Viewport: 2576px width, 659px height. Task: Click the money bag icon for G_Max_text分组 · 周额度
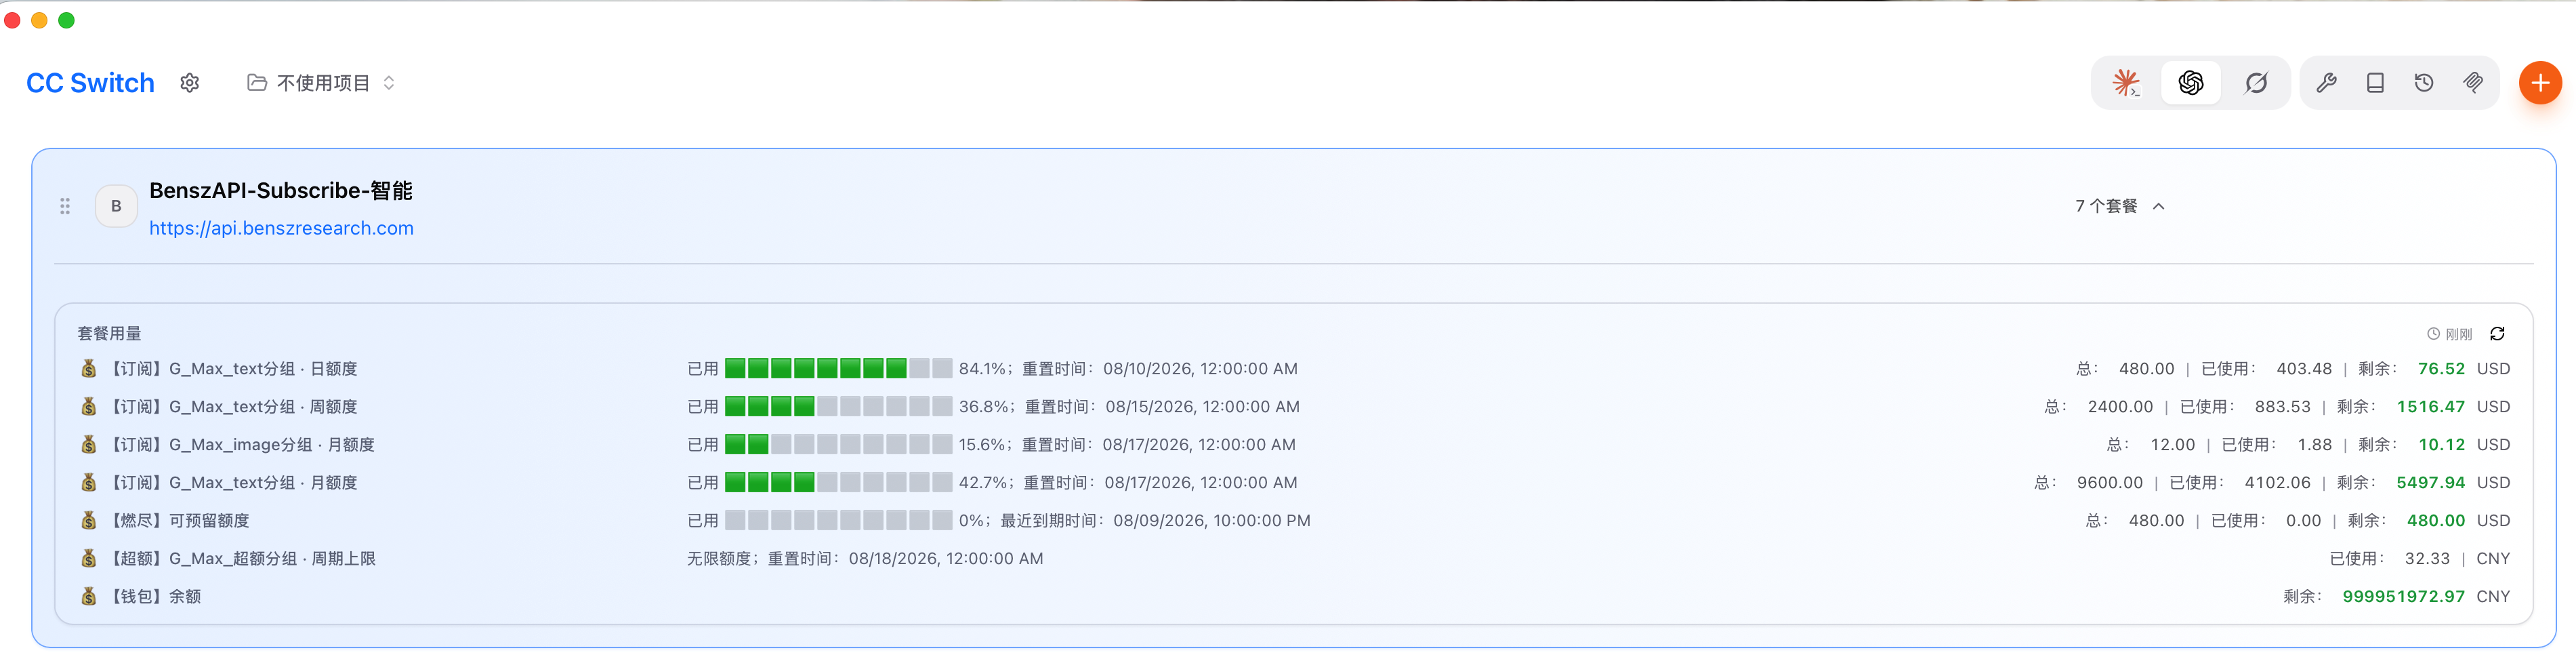(89, 407)
